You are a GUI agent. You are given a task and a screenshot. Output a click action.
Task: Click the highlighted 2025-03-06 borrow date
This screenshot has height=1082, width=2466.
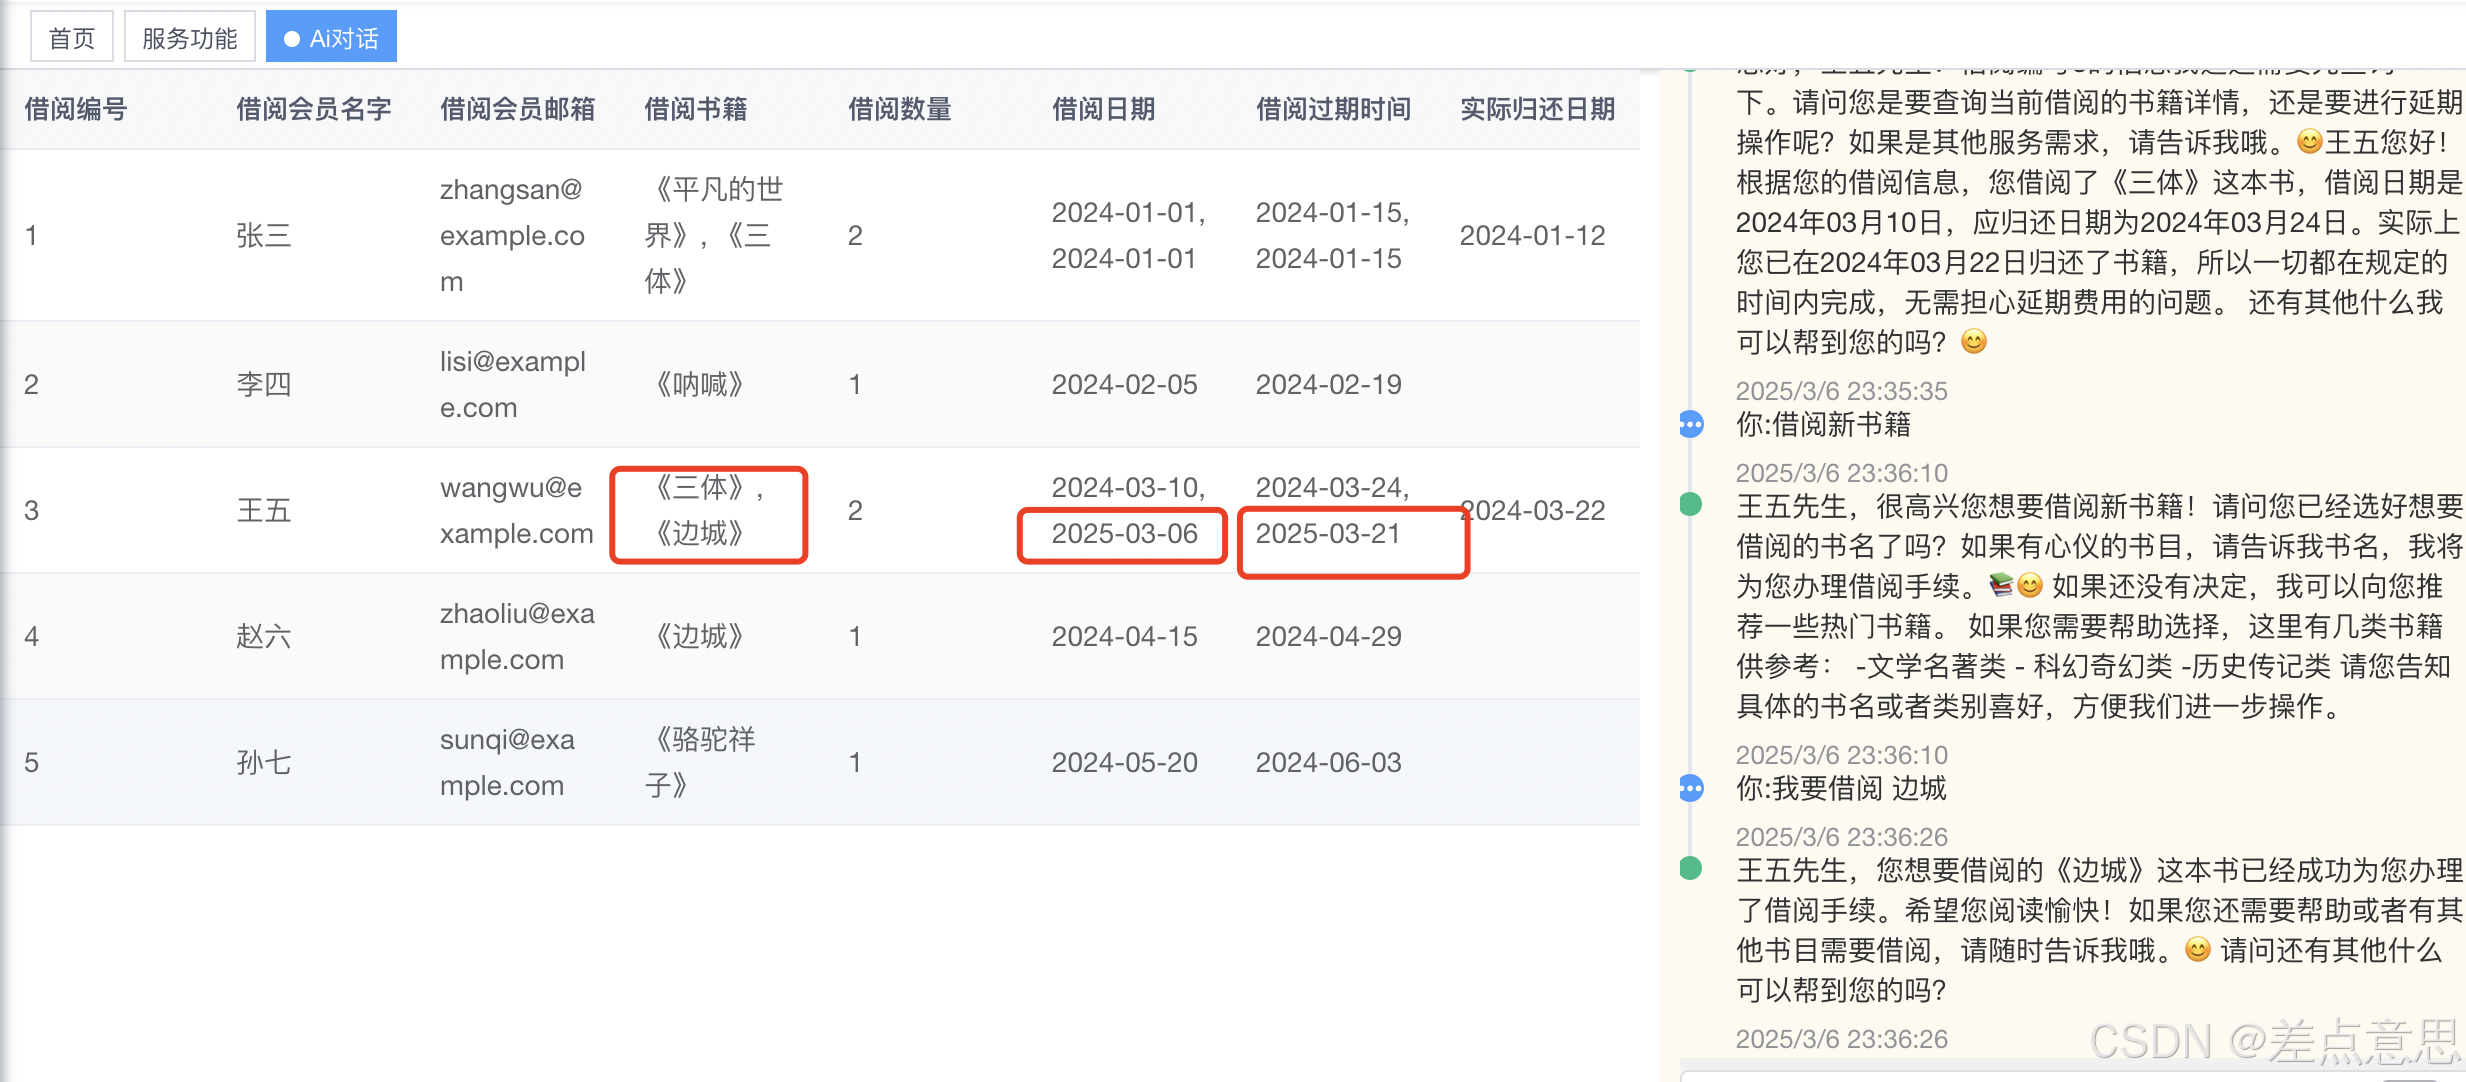click(1124, 534)
